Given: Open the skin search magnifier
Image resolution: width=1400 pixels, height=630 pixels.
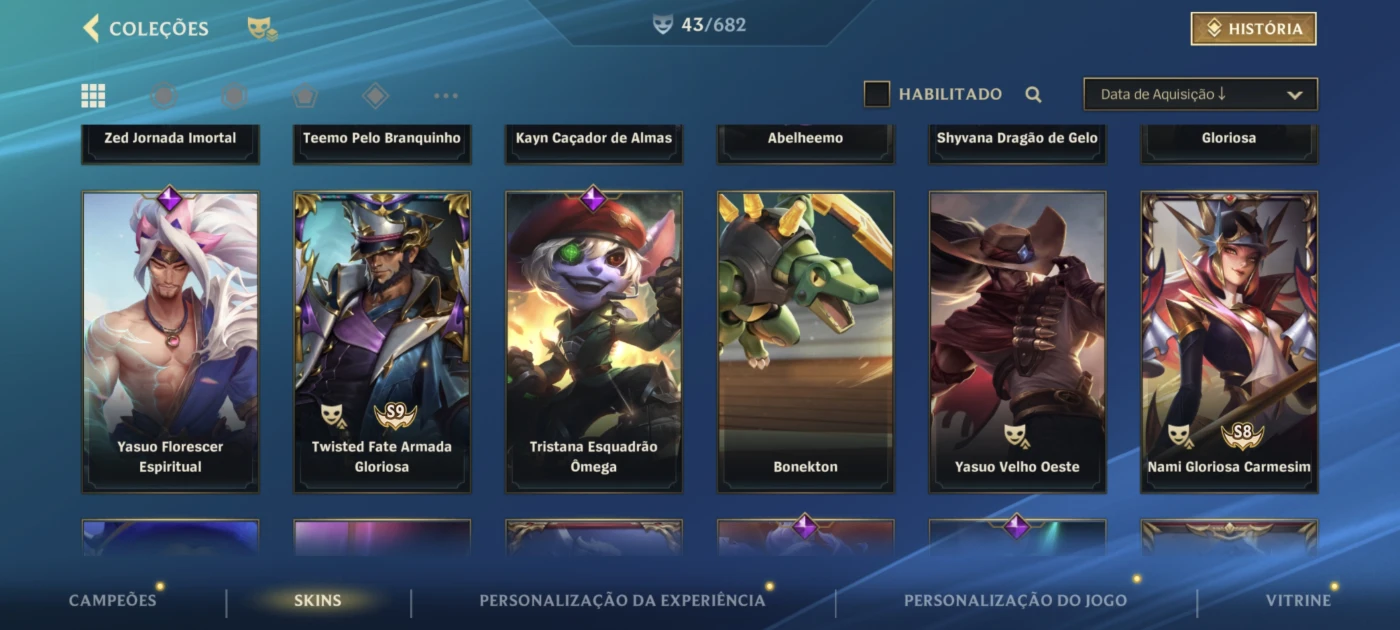Looking at the screenshot, I should 1034,95.
